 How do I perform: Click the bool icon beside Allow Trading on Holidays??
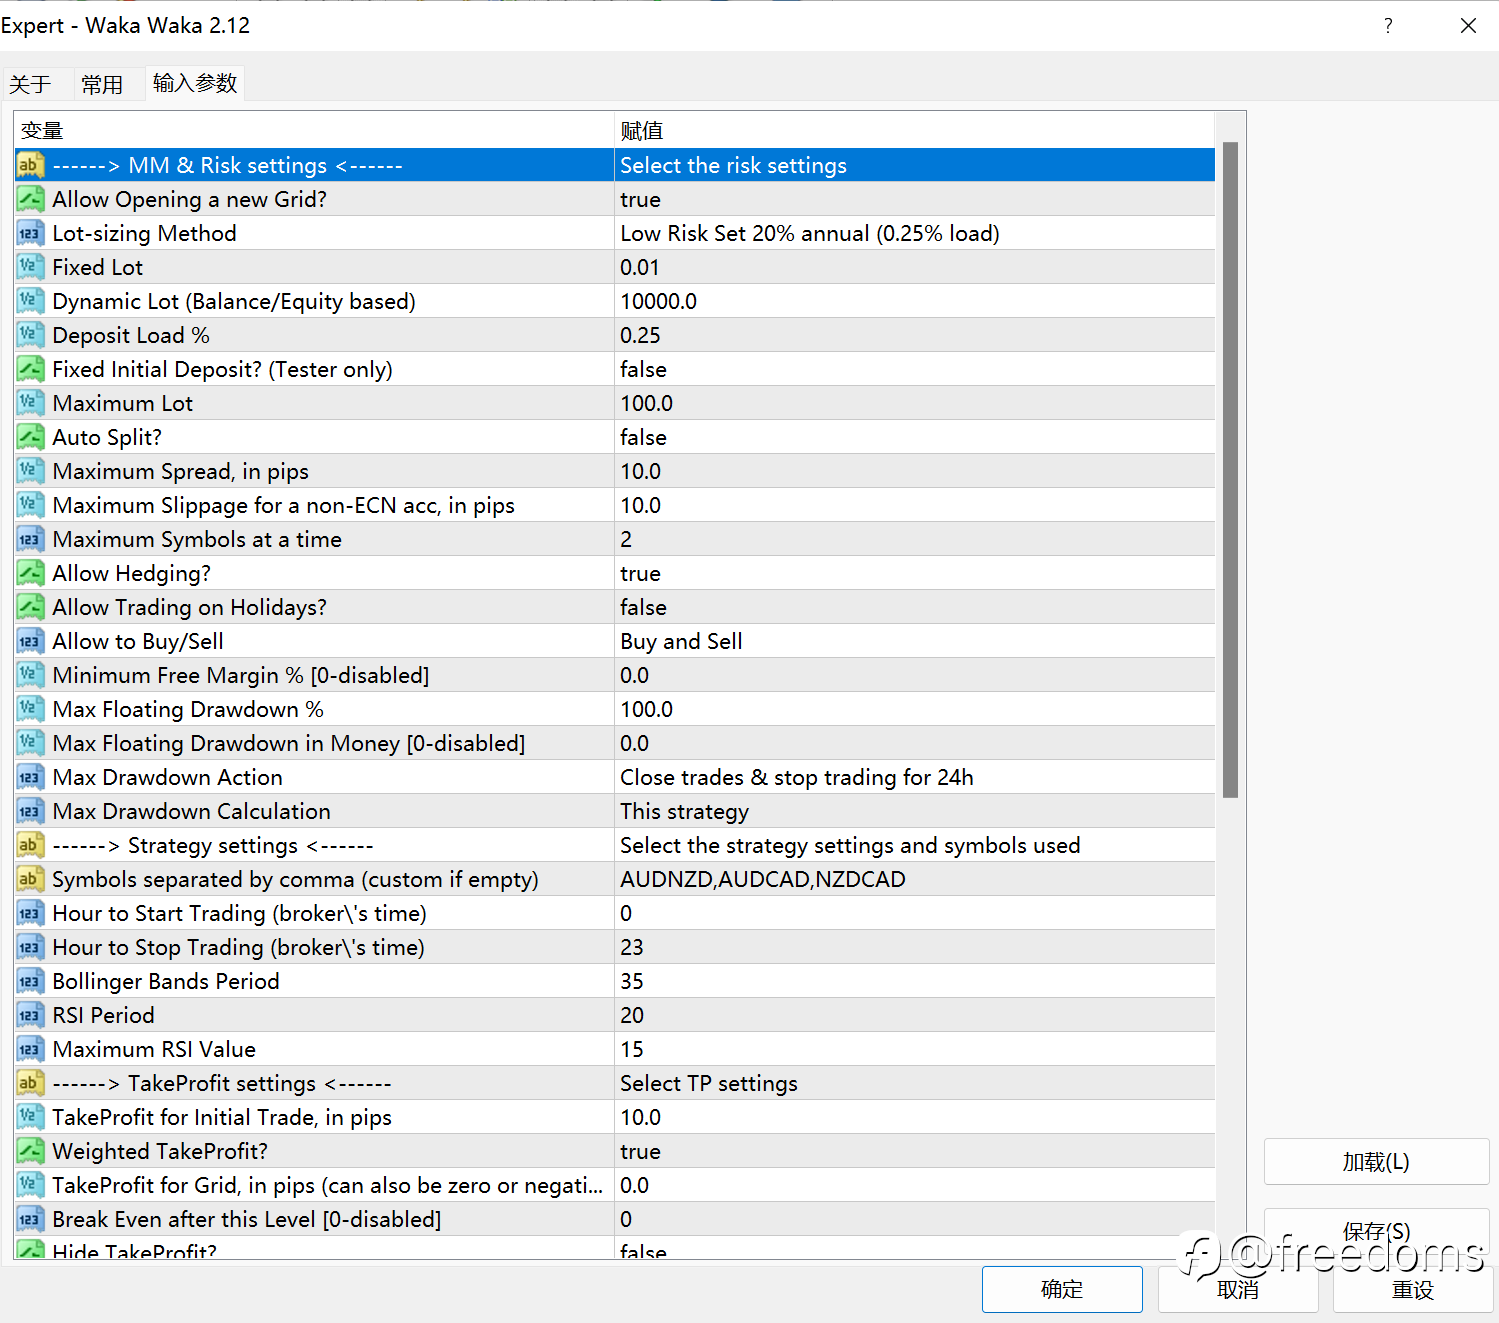point(30,607)
